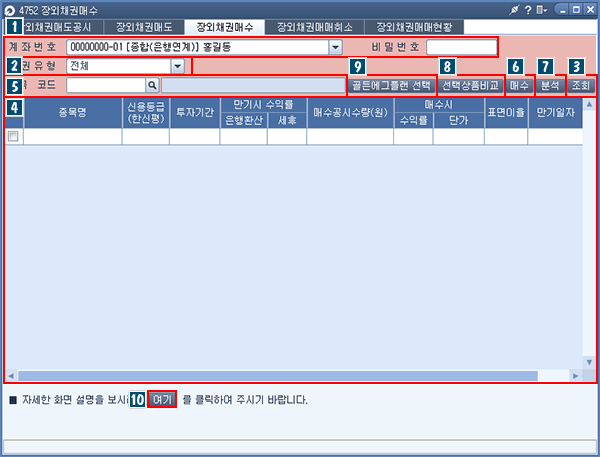The height and width of the screenshot is (457, 600).
Task: Click the horizontal scrollbar thumb under the table
Action: [278, 375]
